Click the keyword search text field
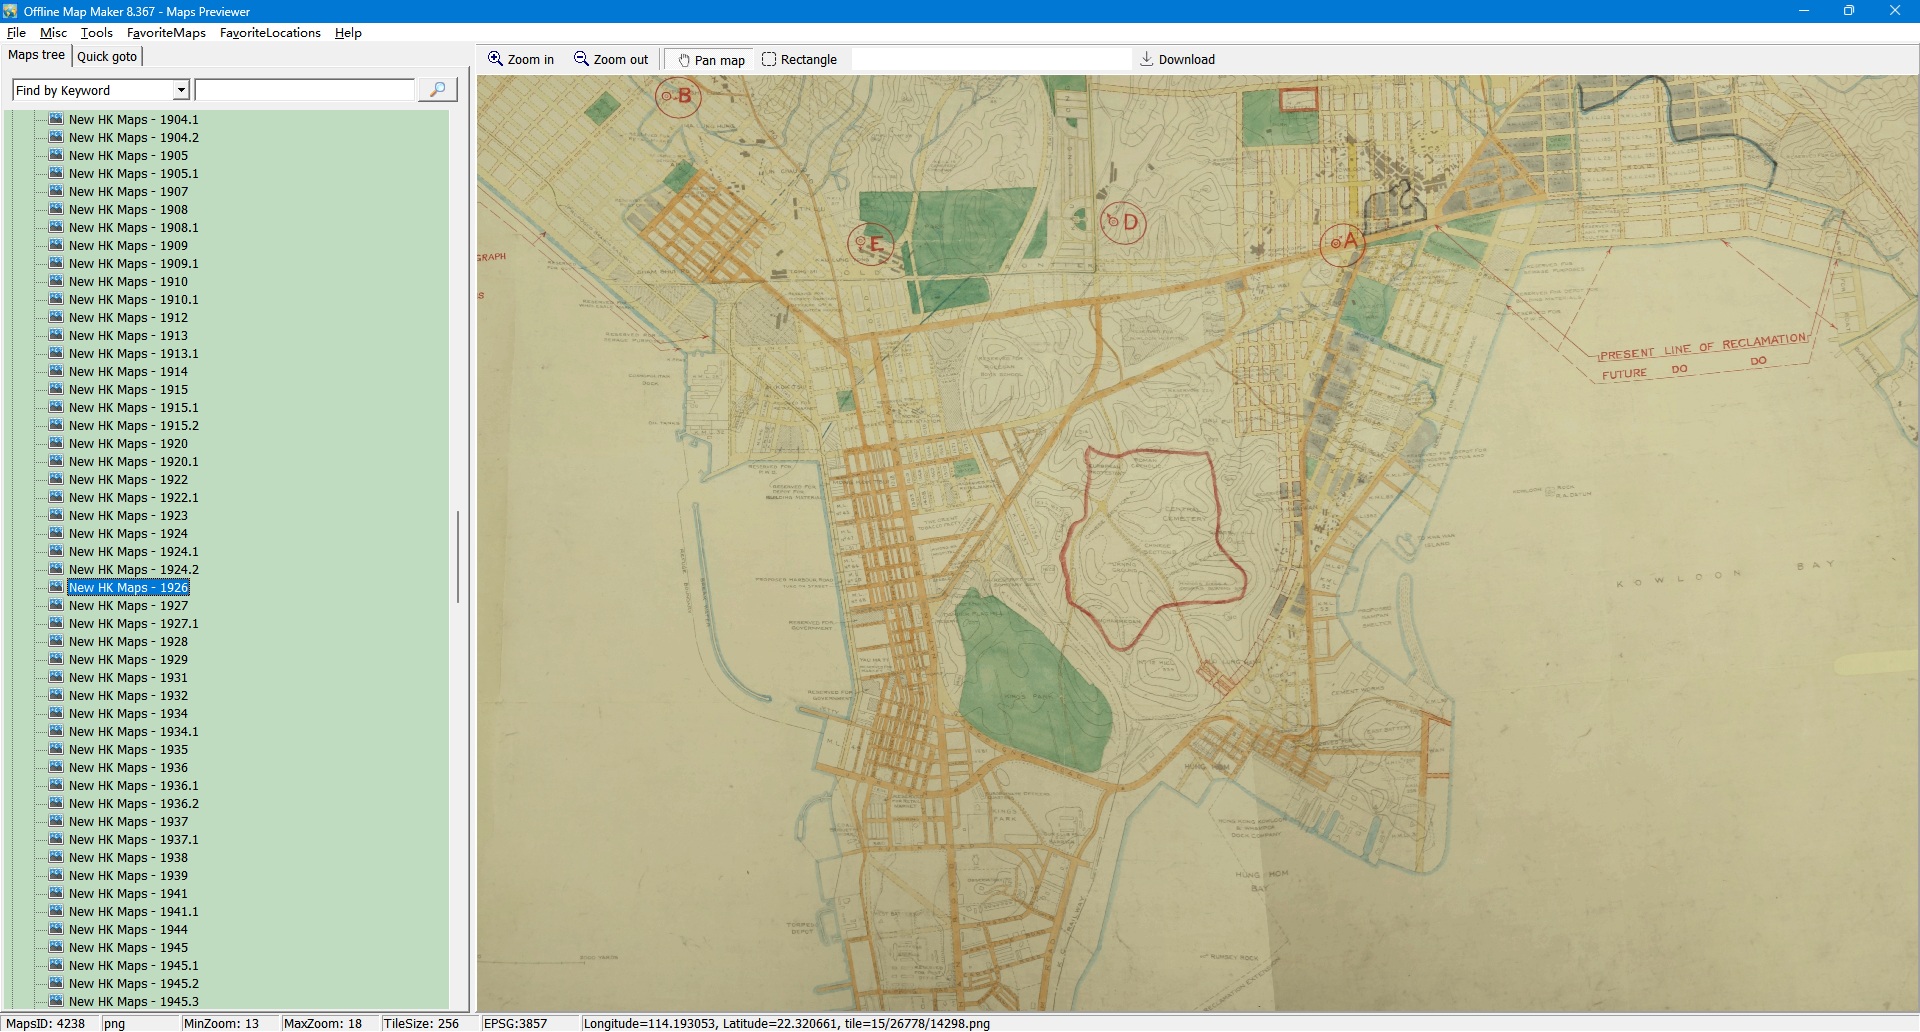This screenshot has height=1032, width=1920. (x=305, y=91)
